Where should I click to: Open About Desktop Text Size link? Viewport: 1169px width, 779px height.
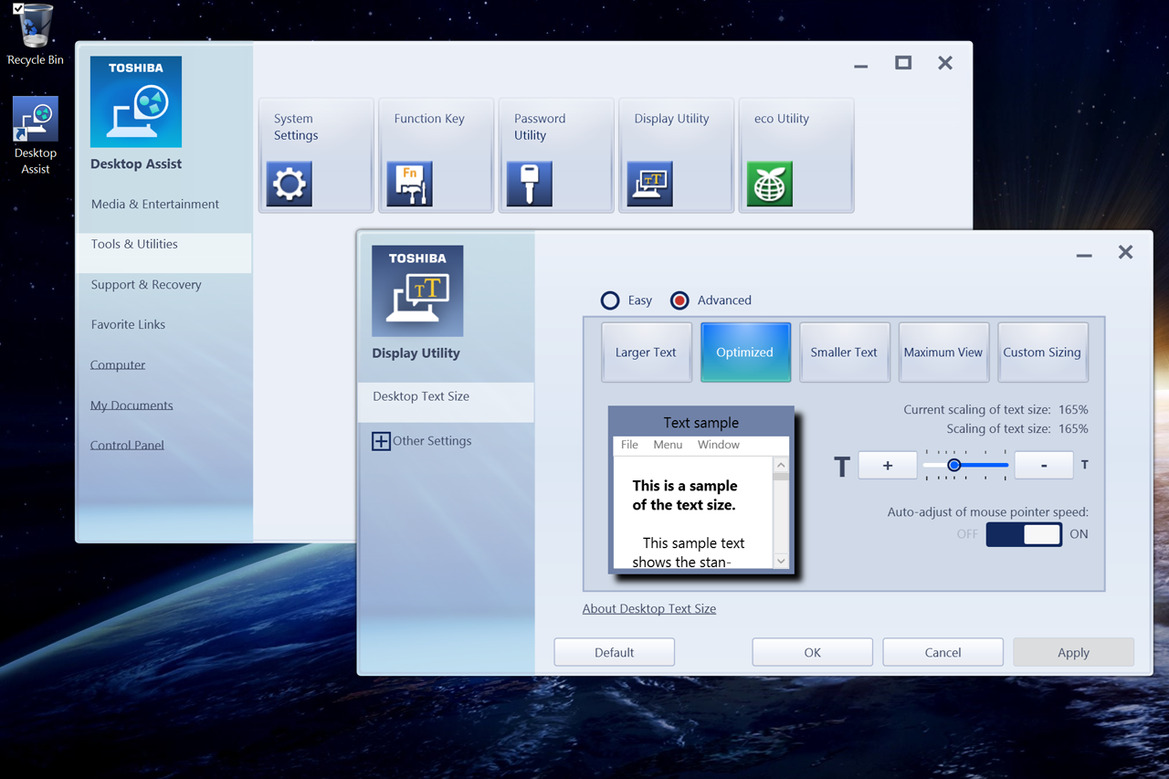point(649,608)
